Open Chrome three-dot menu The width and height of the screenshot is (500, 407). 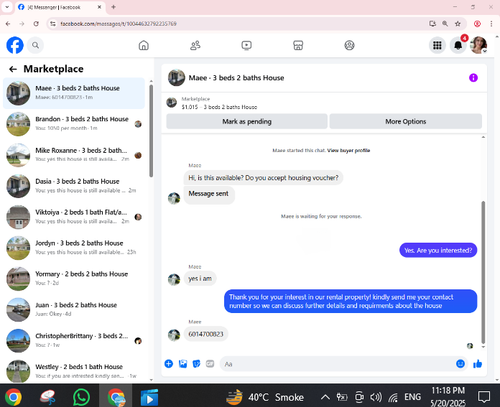[x=491, y=24]
